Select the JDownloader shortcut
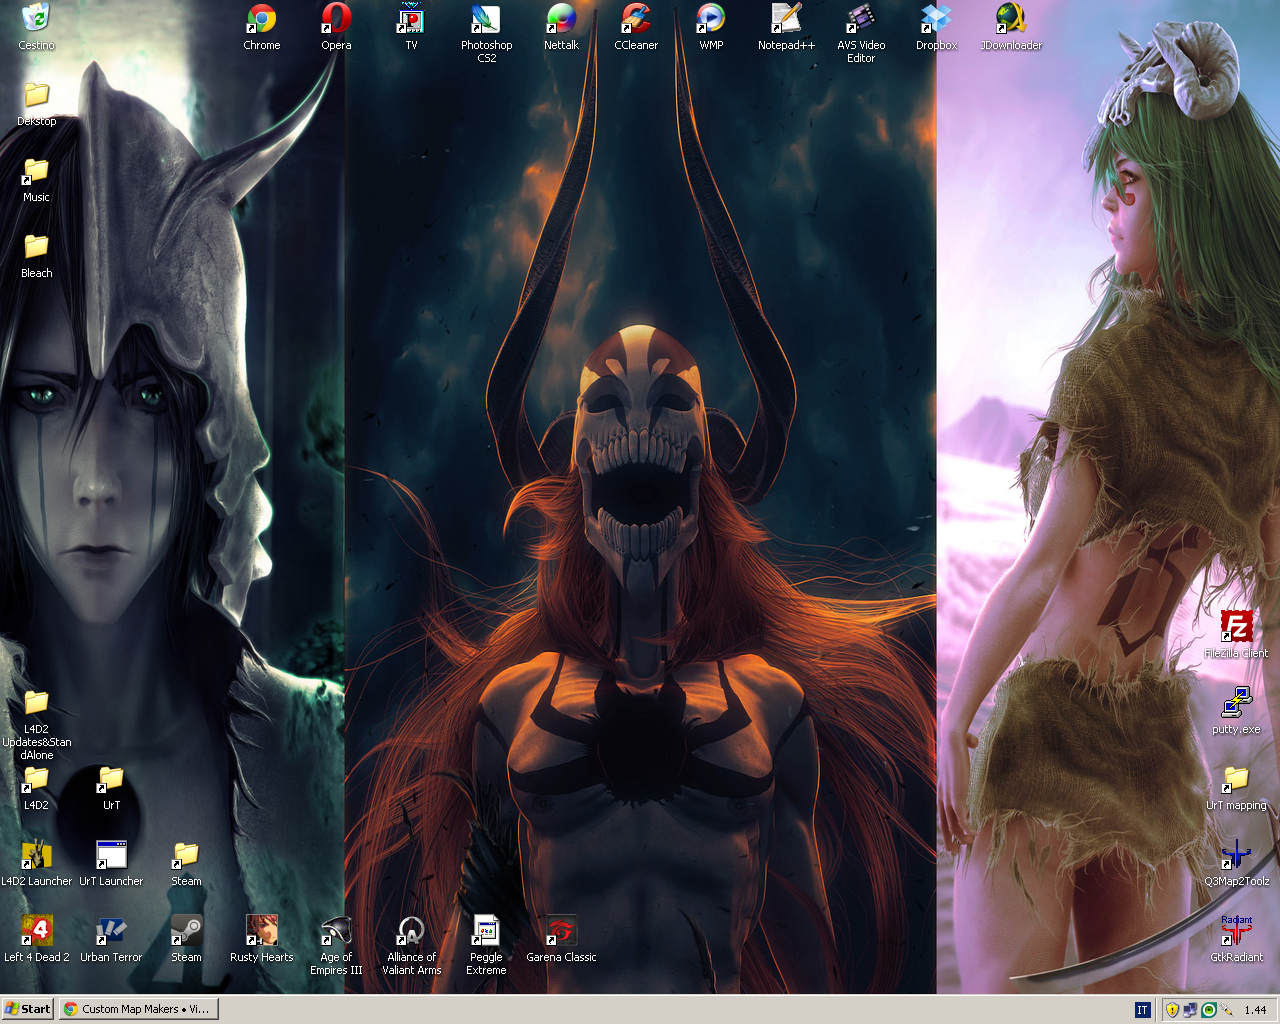Screen dimensions: 1280x1024 (x=1011, y=20)
